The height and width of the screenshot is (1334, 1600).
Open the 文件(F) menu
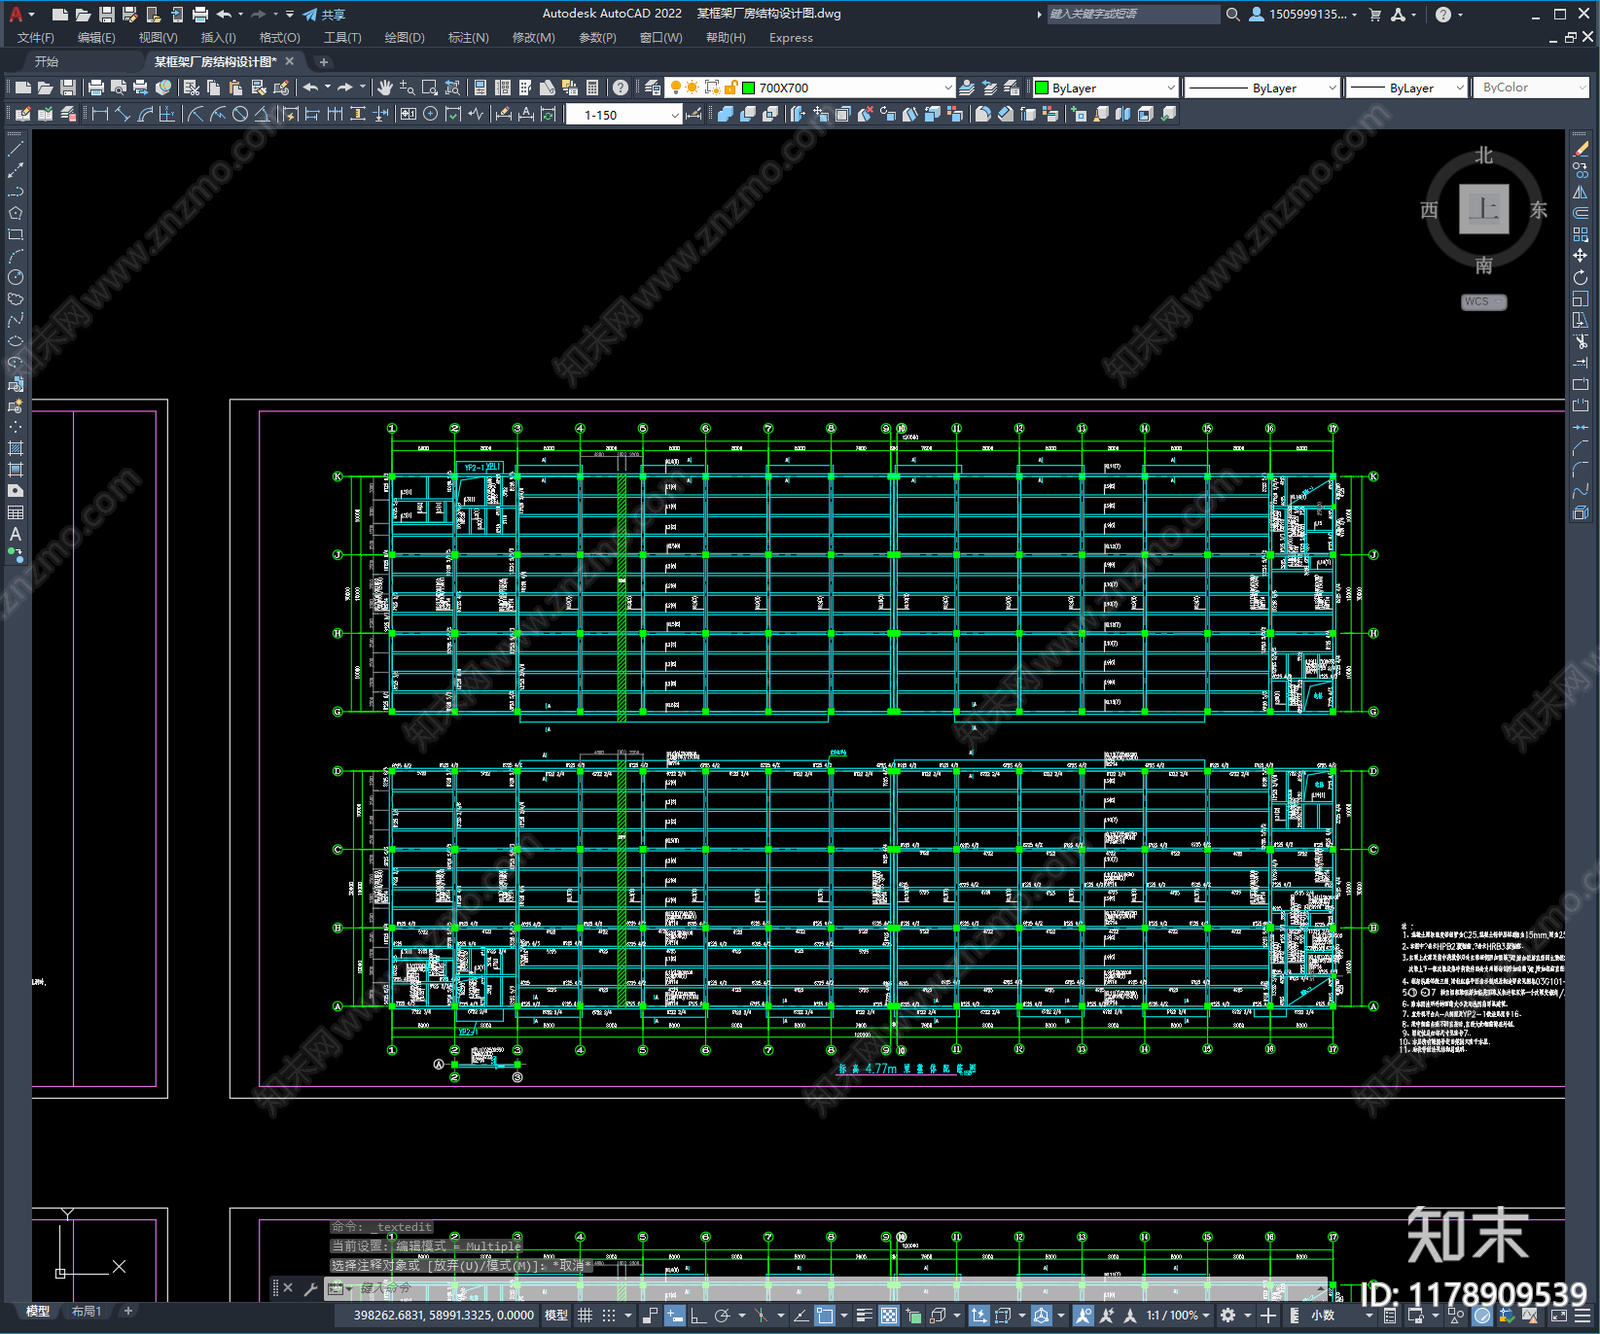(x=36, y=38)
